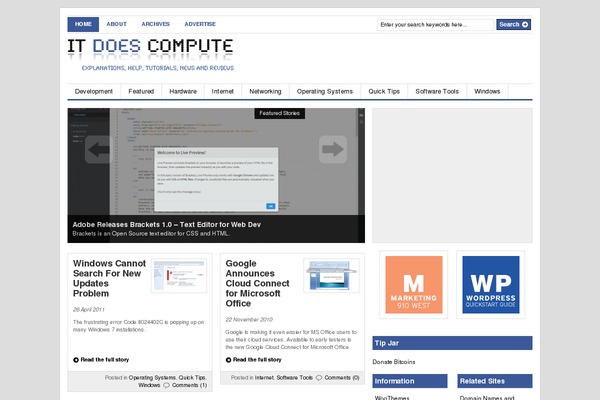Viewport: 600px width, 400px height.
Task: Select the Operating Systems category
Action: pos(325,91)
